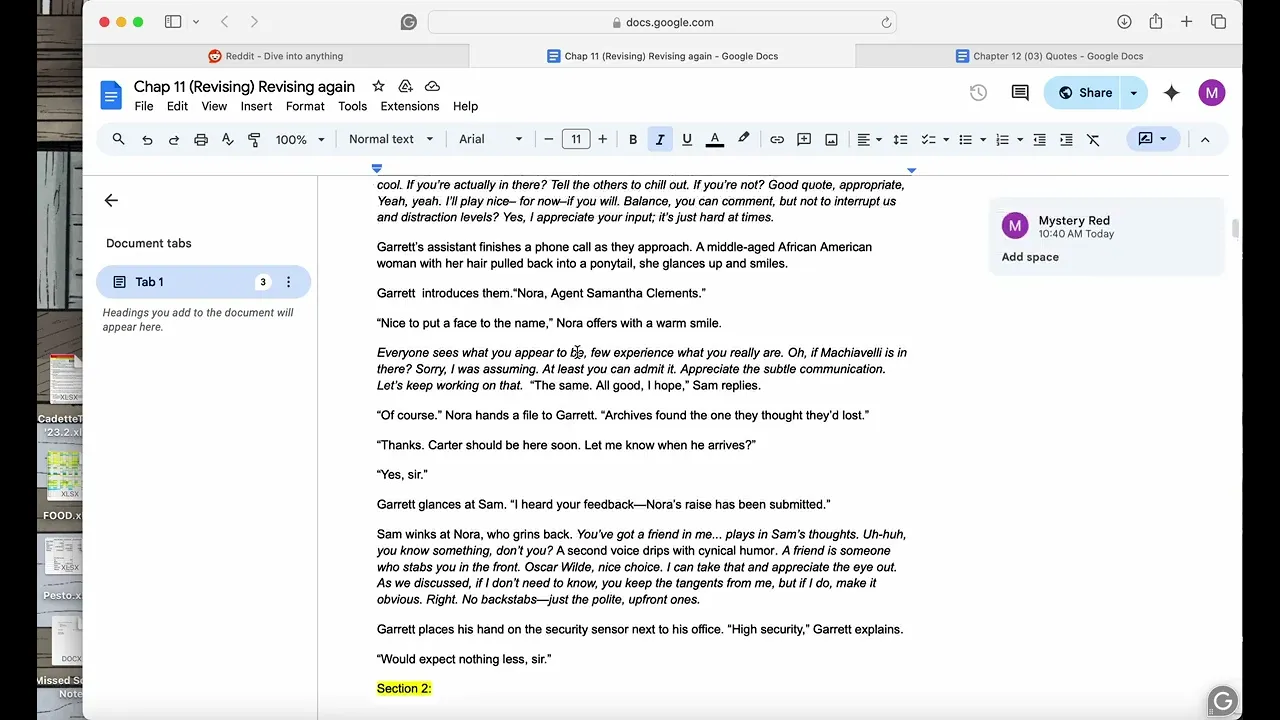View the cloud document status
This screenshot has width=1280, height=720.
[432, 86]
